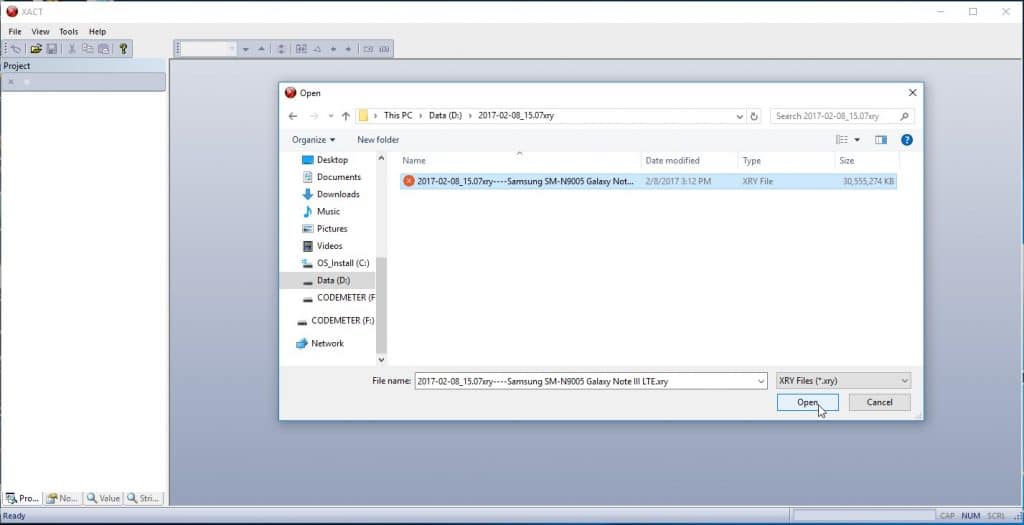1024x525 pixels.
Task: Select Pictures in the navigation pane
Action: click(325, 229)
